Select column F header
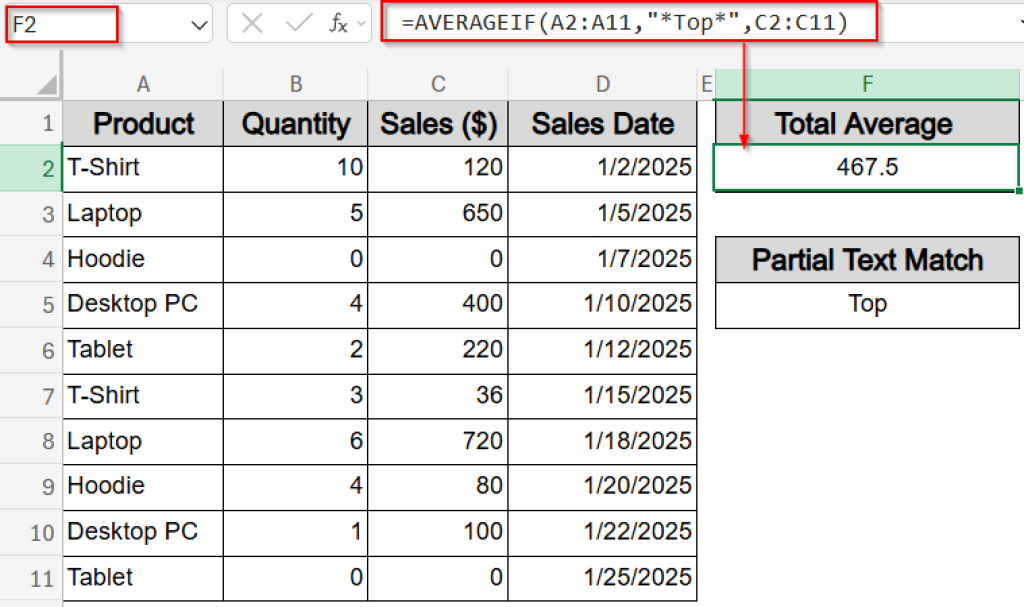 coord(866,82)
